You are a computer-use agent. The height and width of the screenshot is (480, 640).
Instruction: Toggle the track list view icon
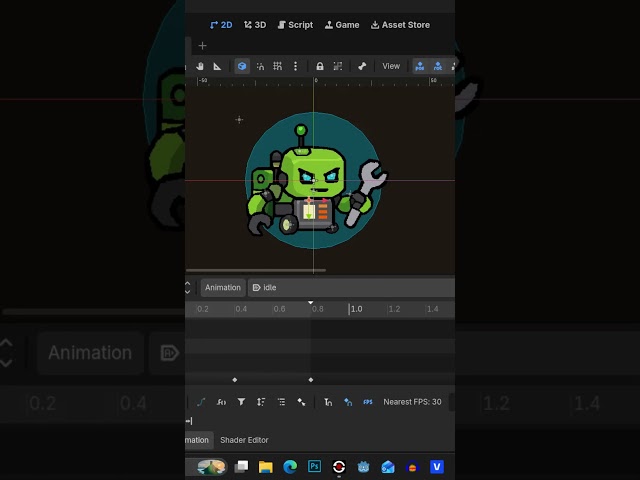point(282,402)
